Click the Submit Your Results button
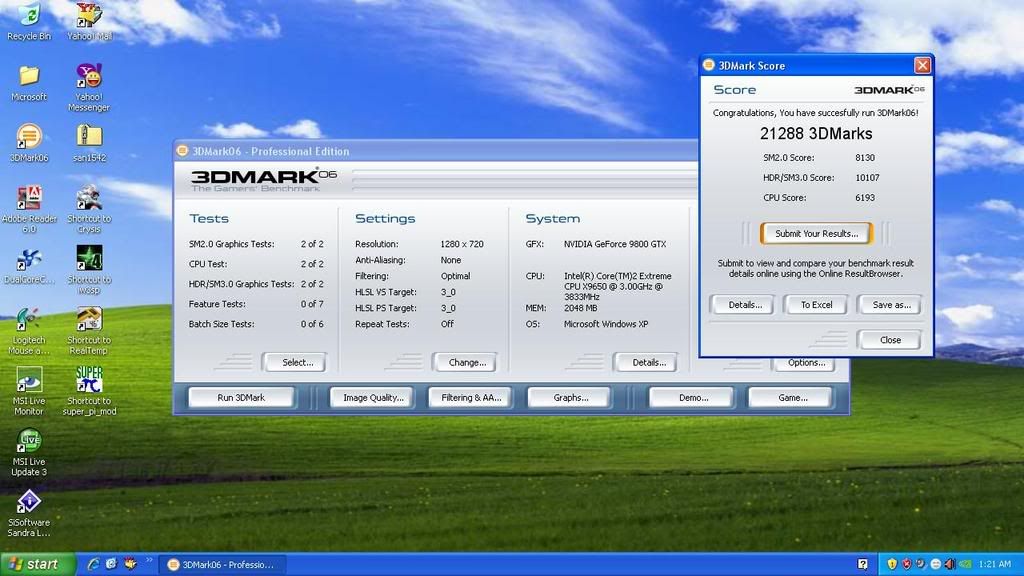This screenshot has width=1024, height=576. tap(816, 233)
